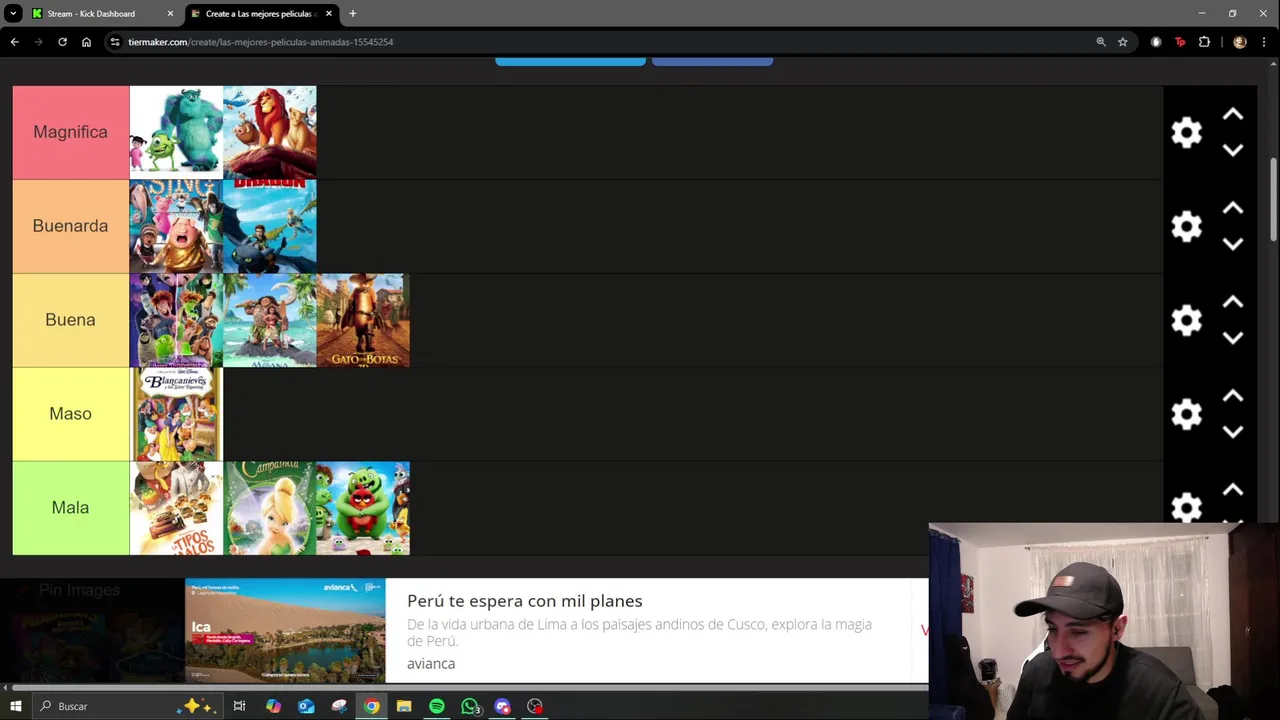
Task: Select Moana image in Buena tier
Action: tap(269, 320)
